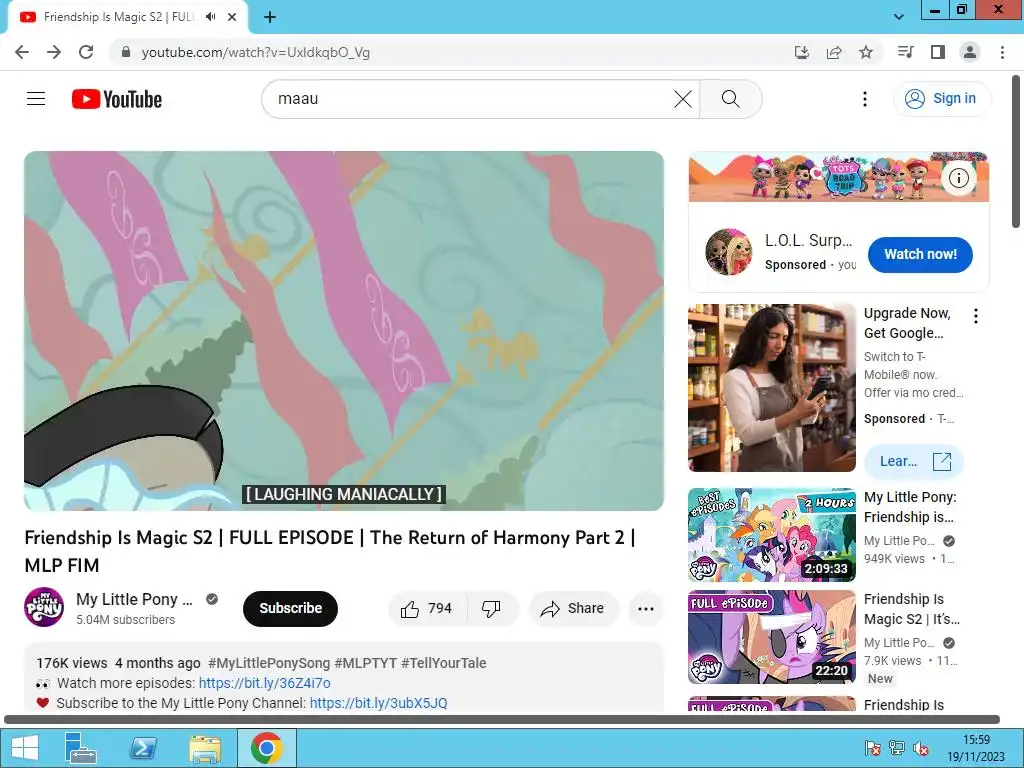
Task: Open the #MyLittlePonySong hashtag
Action: point(269,663)
